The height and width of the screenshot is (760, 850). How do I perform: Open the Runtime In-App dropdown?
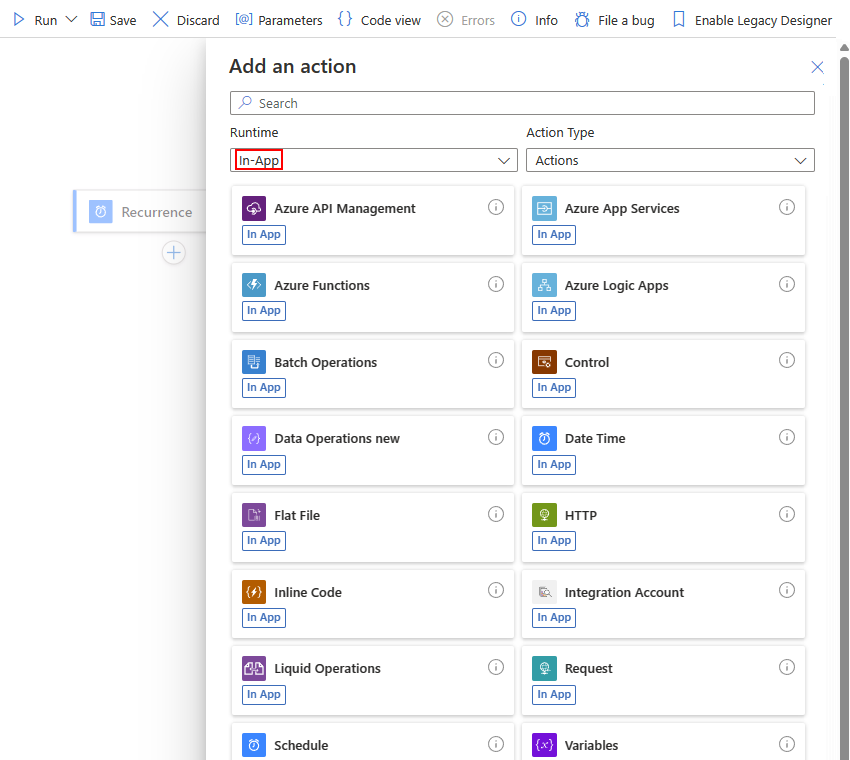coord(373,160)
